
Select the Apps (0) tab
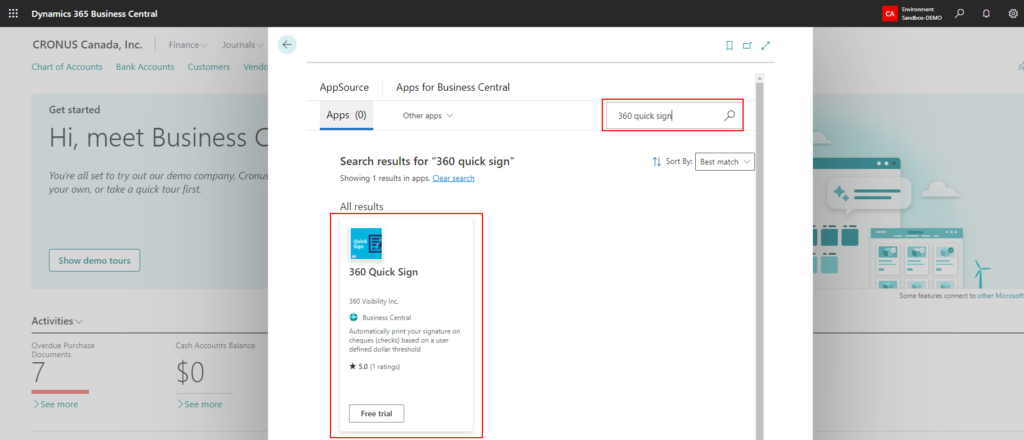pos(346,116)
